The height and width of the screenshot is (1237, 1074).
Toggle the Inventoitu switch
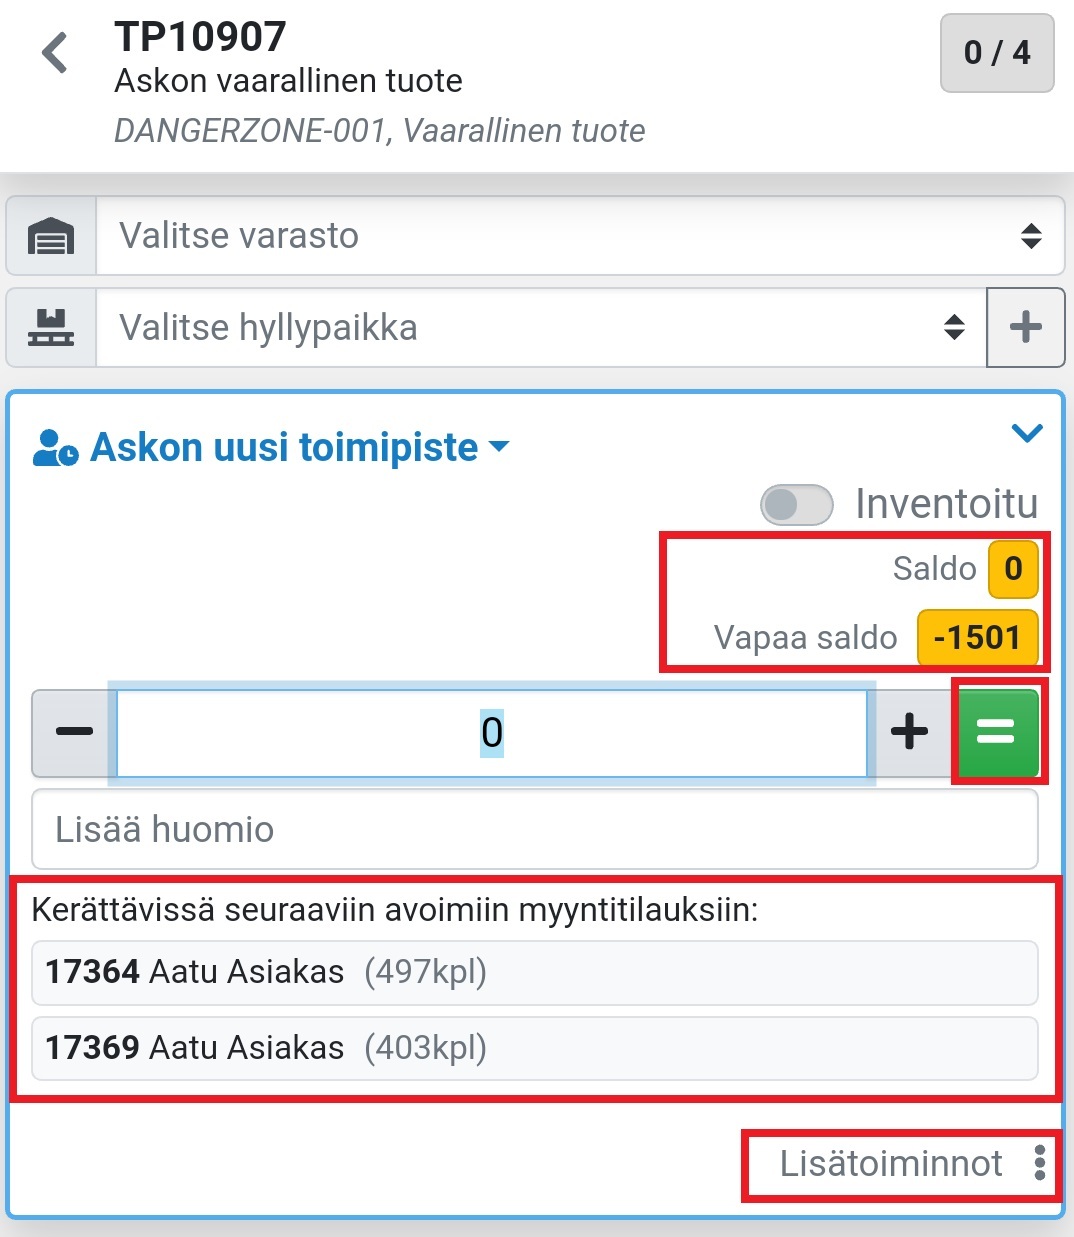(796, 505)
